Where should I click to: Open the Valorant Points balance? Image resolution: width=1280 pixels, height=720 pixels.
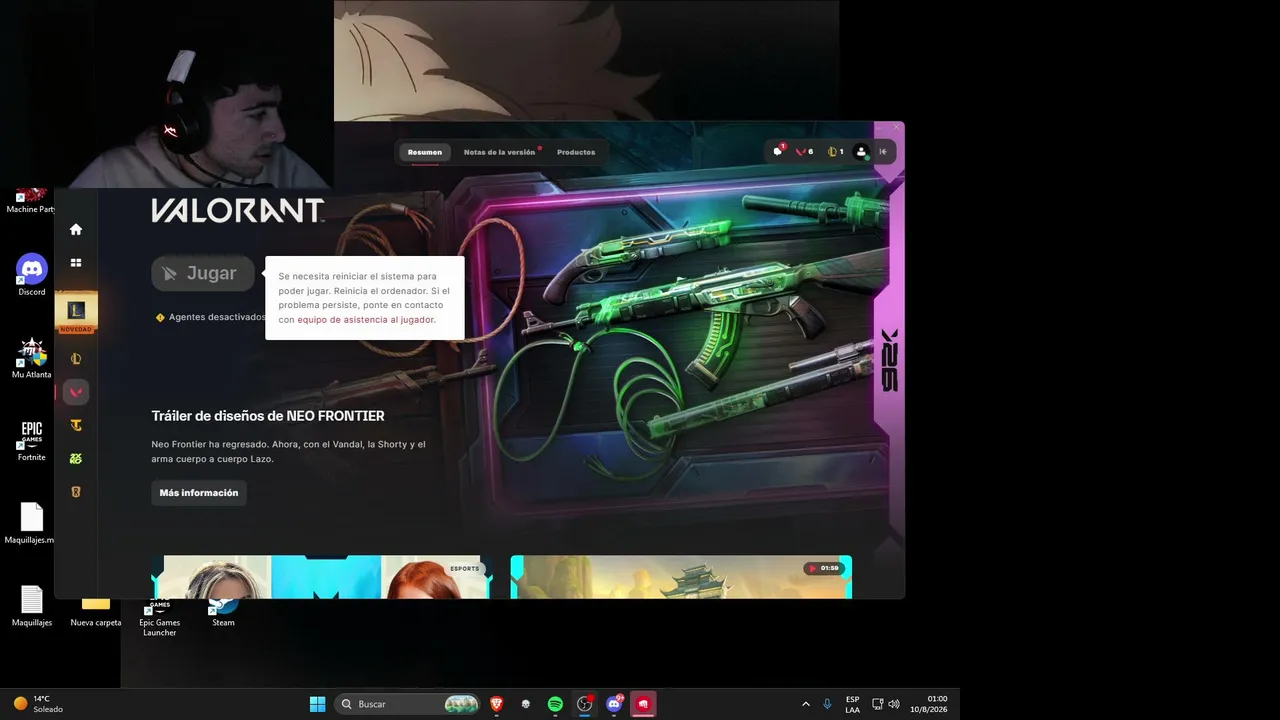pyautogui.click(x=803, y=152)
